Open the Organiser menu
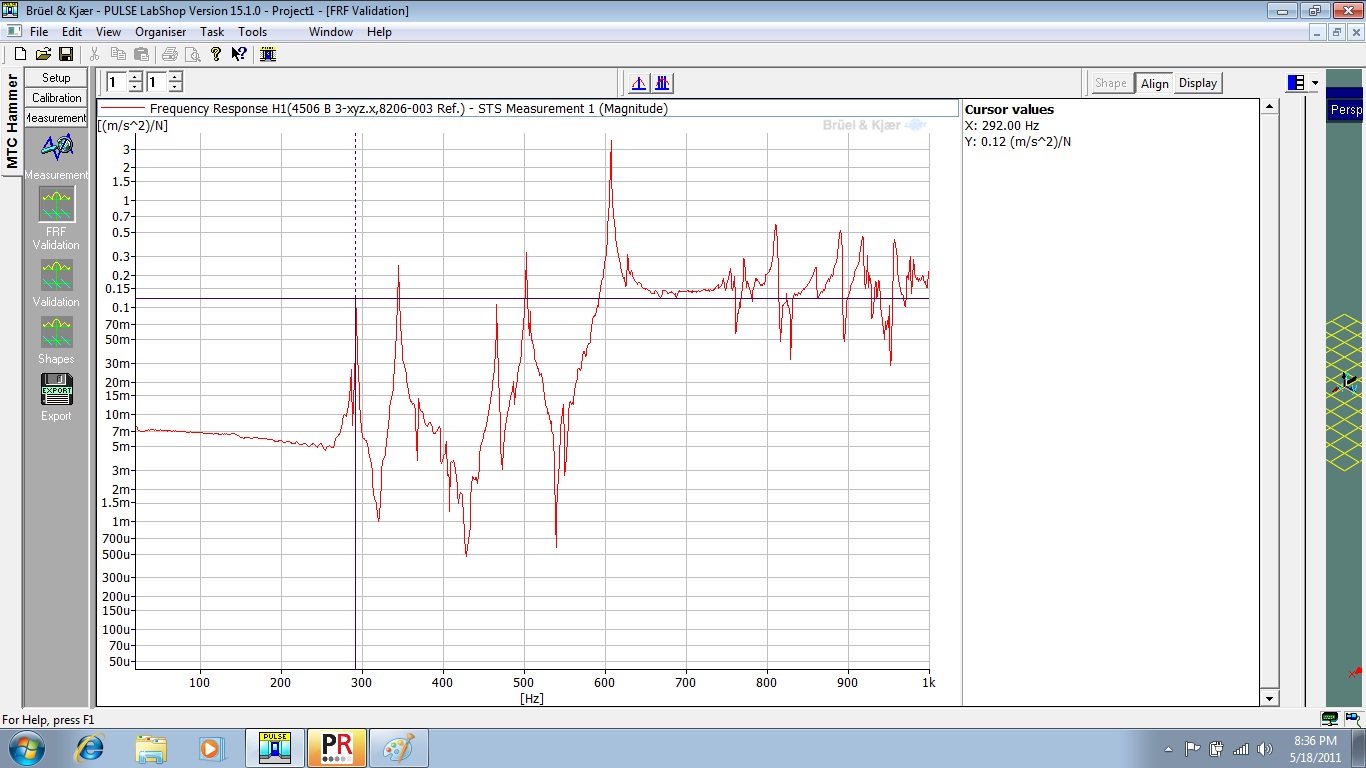Viewport: 1366px width, 768px height. 160,32
